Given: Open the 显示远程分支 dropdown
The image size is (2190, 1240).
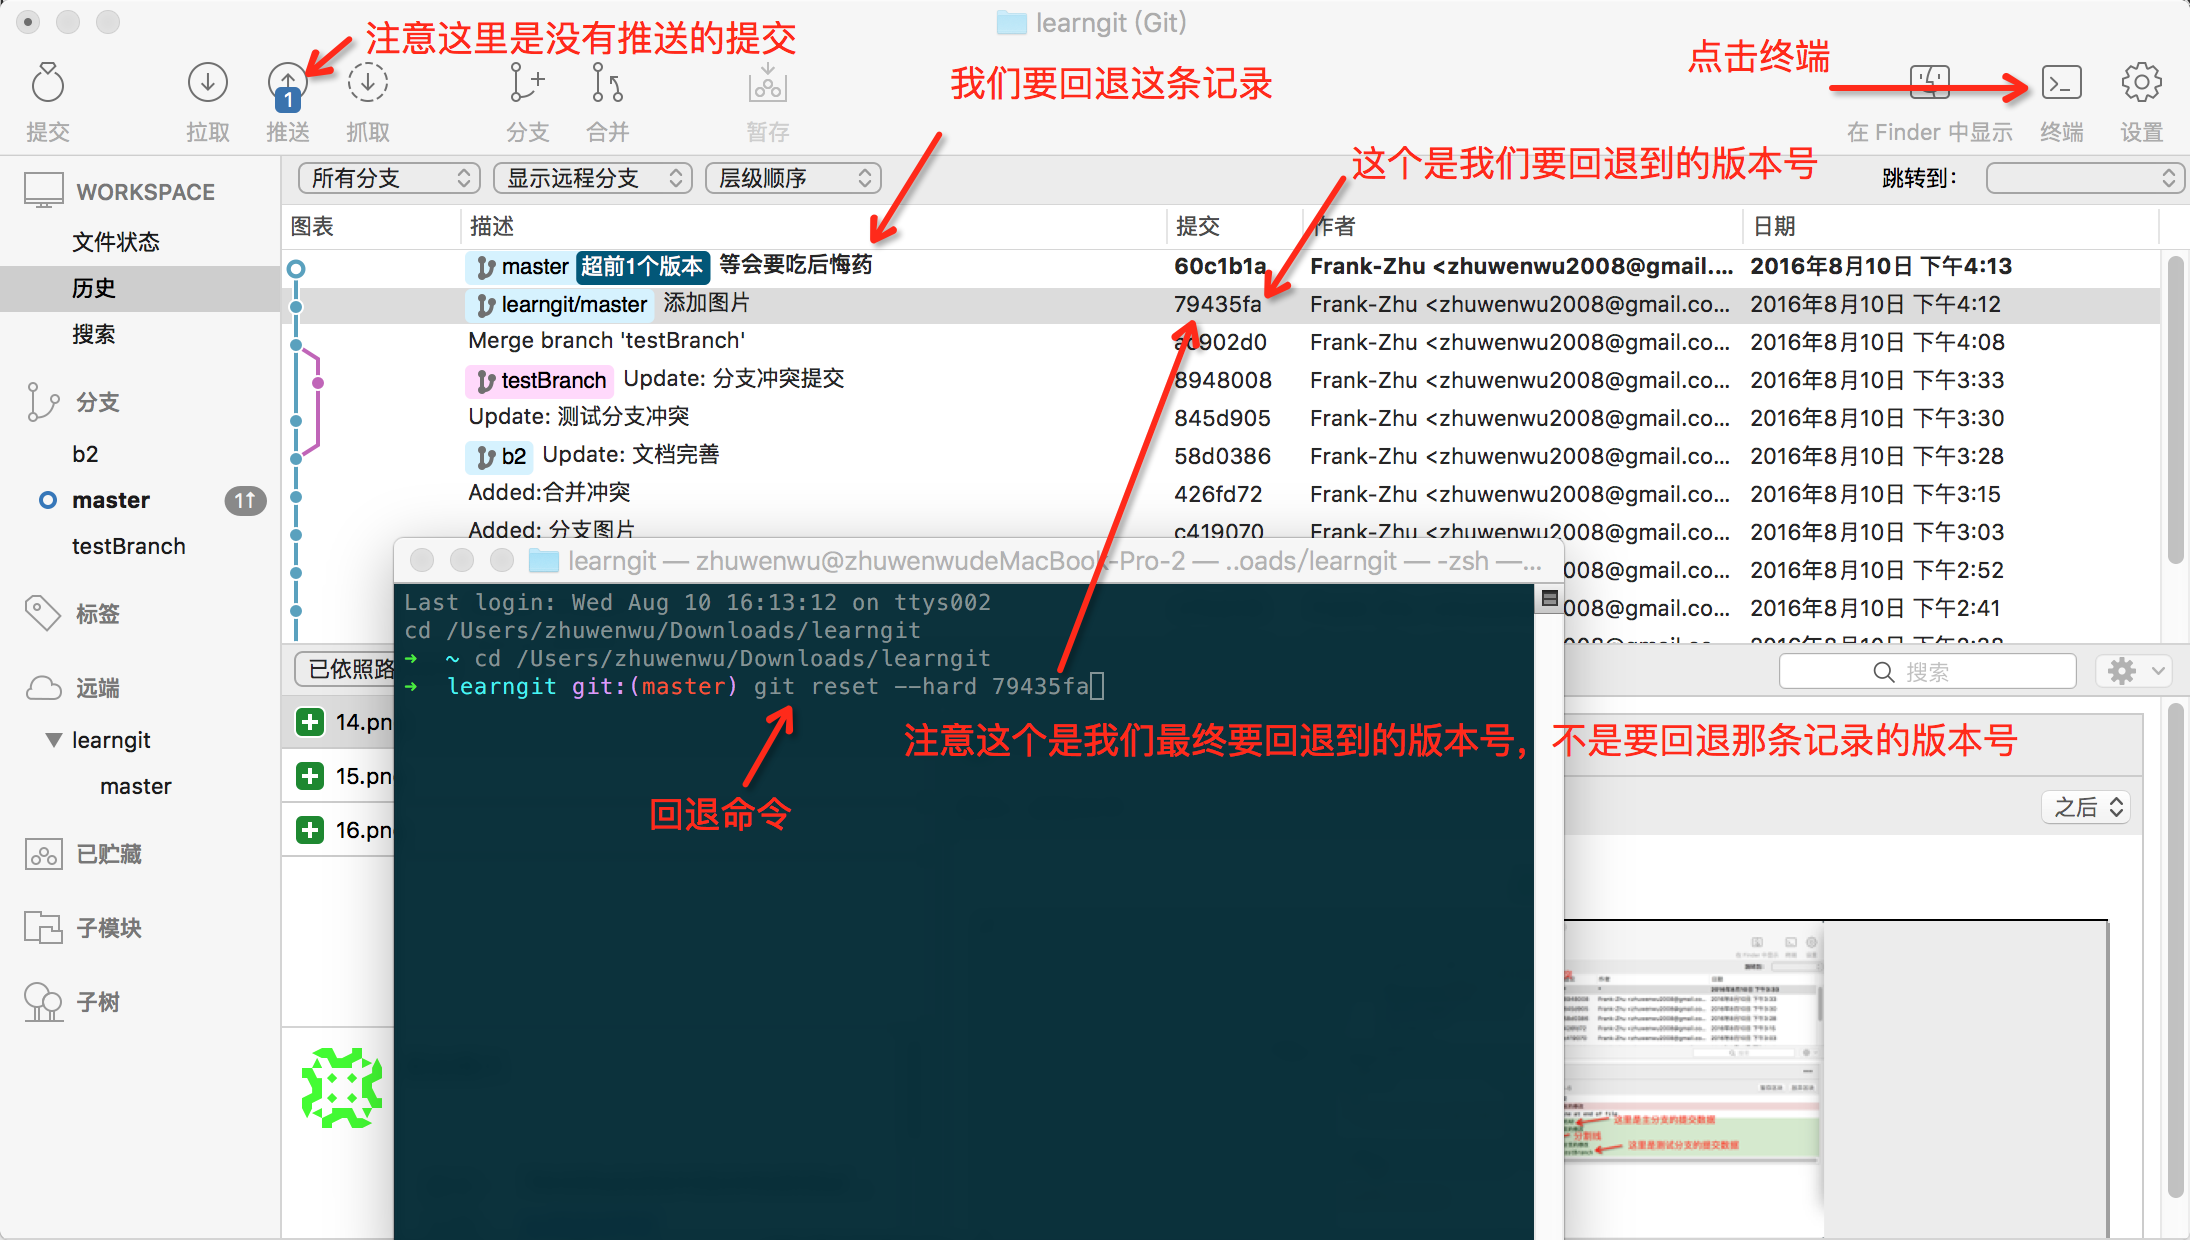Looking at the screenshot, I should 593,178.
